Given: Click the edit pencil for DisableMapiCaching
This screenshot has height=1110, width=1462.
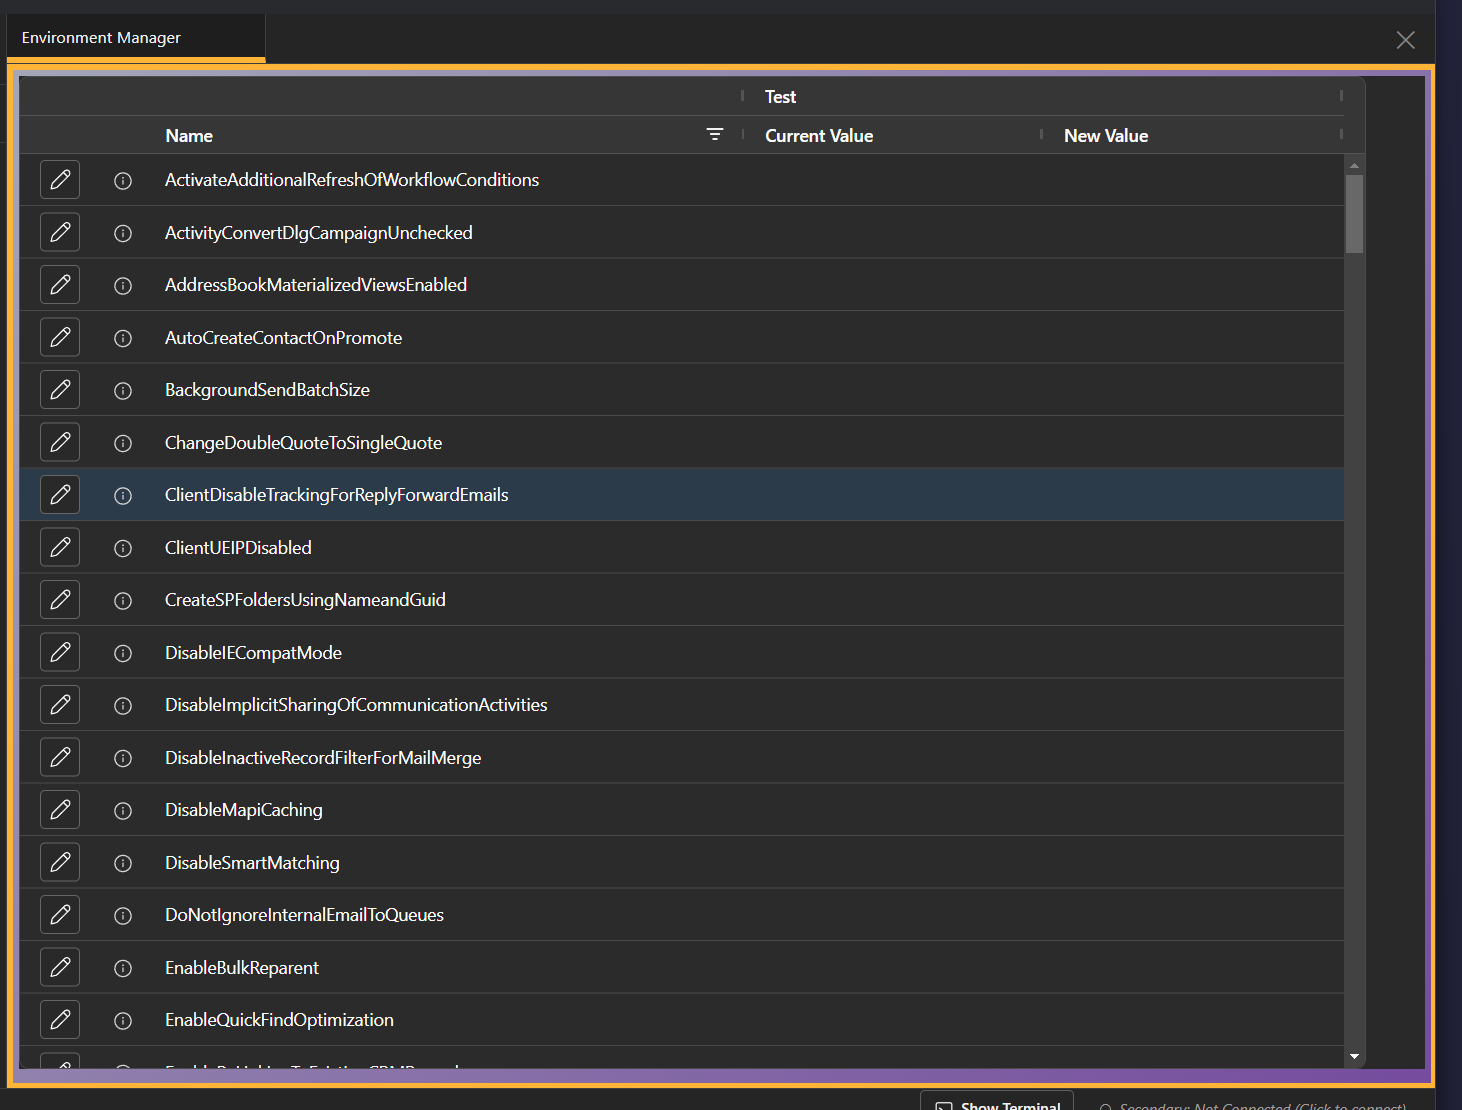Looking at the screenshot, I should click(x=59, y=809).
